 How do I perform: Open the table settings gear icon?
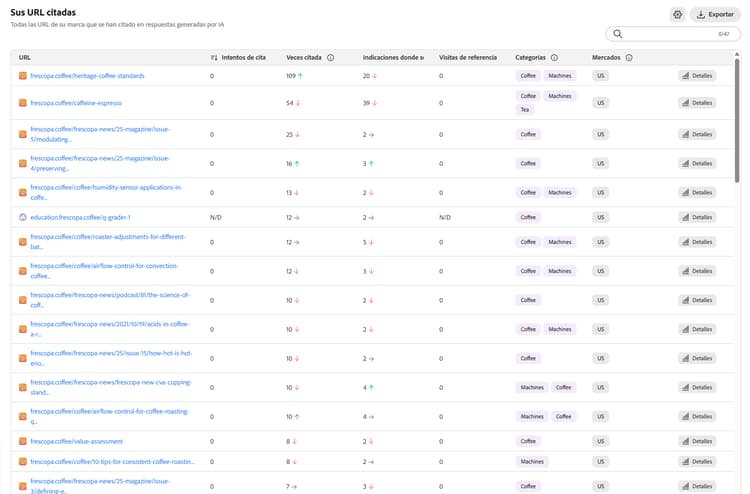(x=677, y=14)
